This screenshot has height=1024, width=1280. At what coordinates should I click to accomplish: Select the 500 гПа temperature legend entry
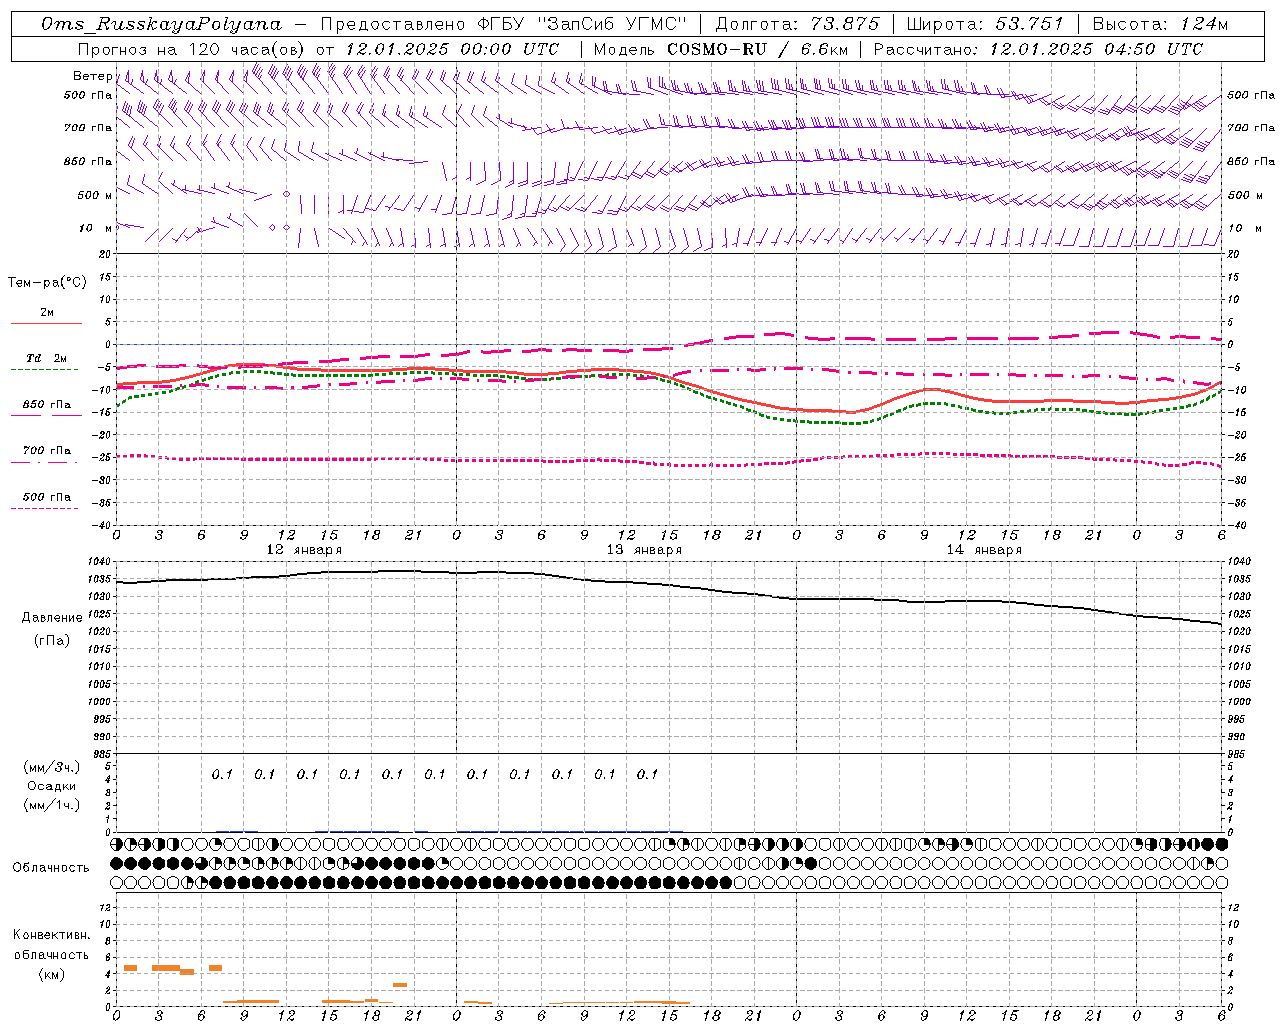tap(47, 497)
